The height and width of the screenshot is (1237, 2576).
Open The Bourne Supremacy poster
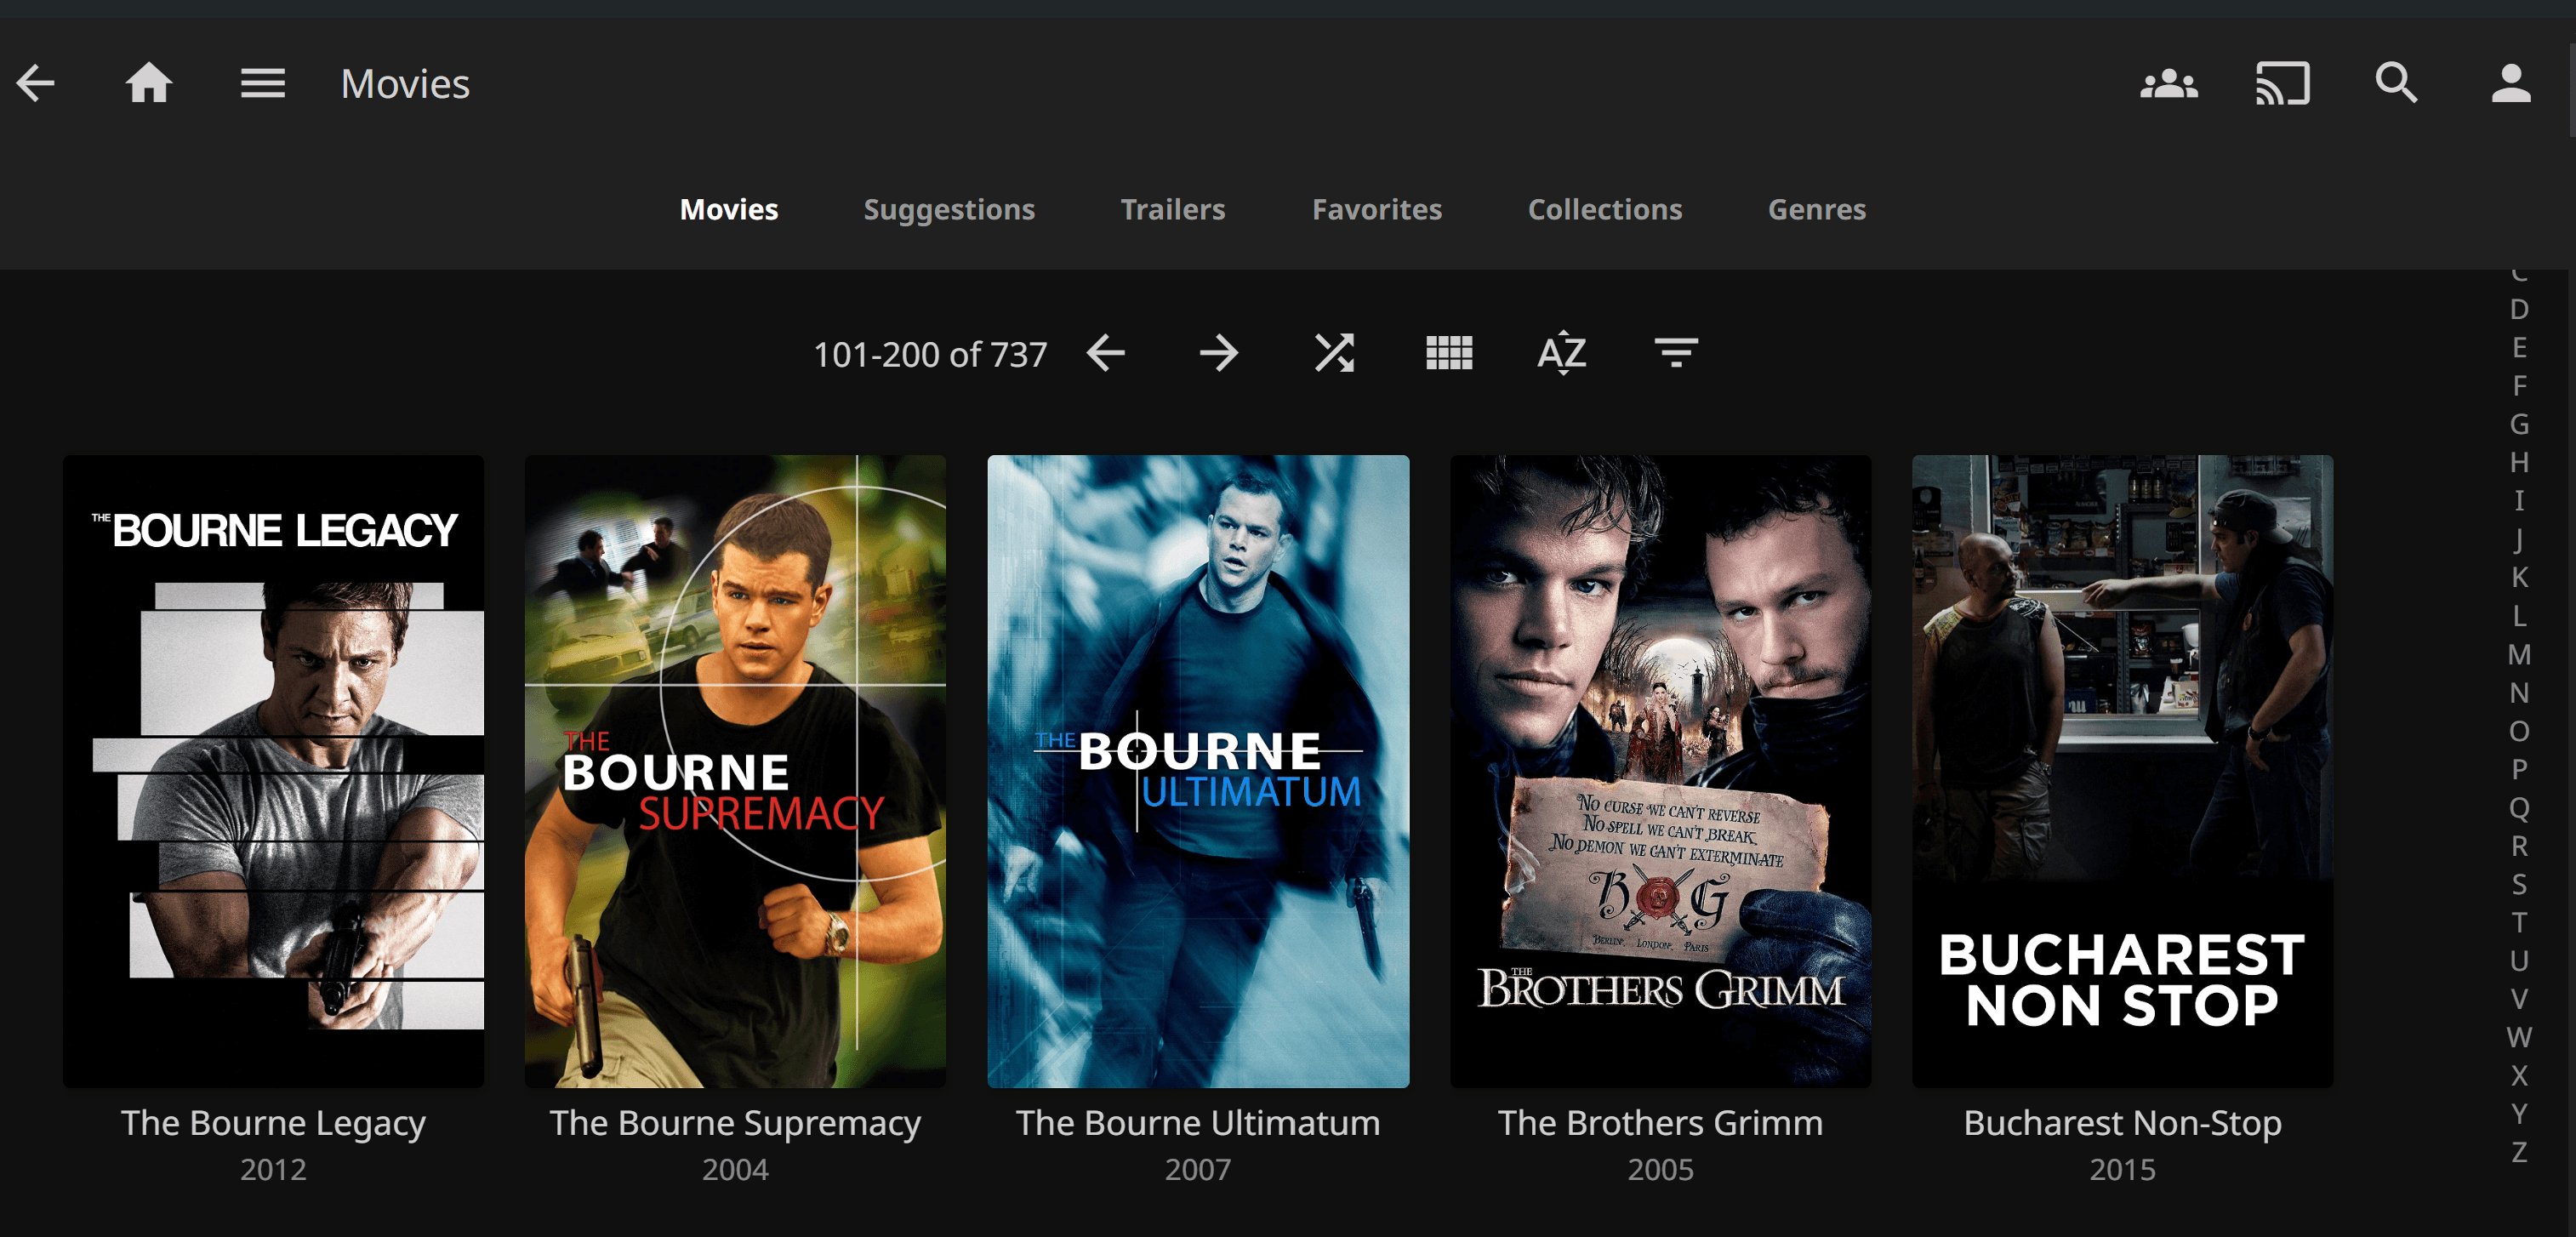(735, 771)
